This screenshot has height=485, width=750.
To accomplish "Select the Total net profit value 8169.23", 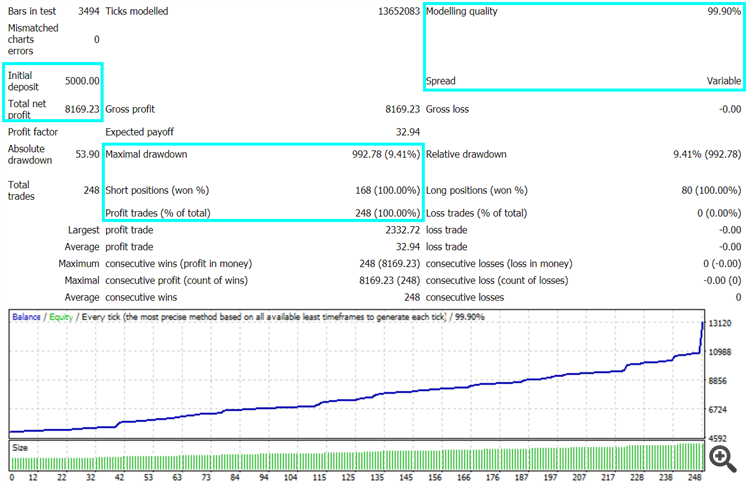I will [x=81, y=109].
